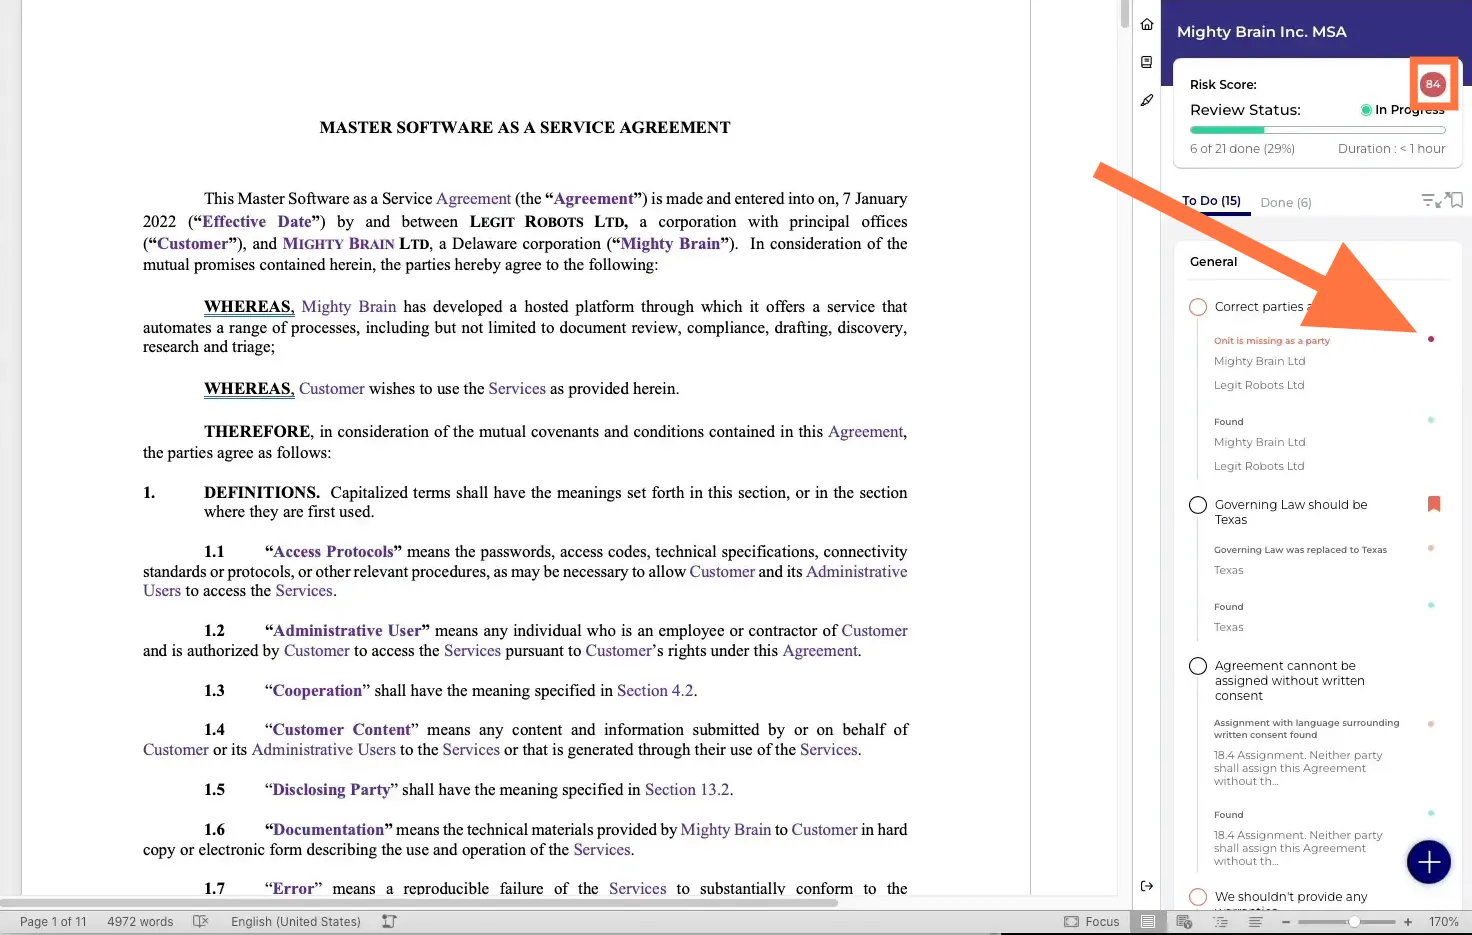Mark 'Correct parties' item as done

[1198, 307]
